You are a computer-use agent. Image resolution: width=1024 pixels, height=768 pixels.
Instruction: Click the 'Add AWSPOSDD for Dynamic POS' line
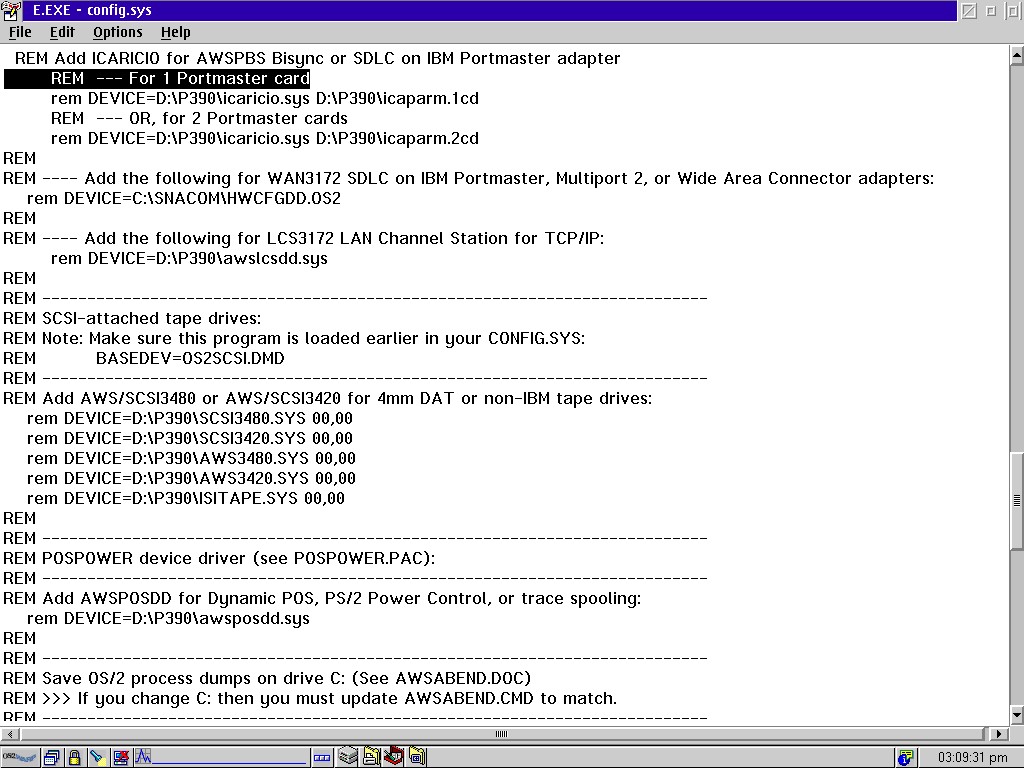[322, 598]
